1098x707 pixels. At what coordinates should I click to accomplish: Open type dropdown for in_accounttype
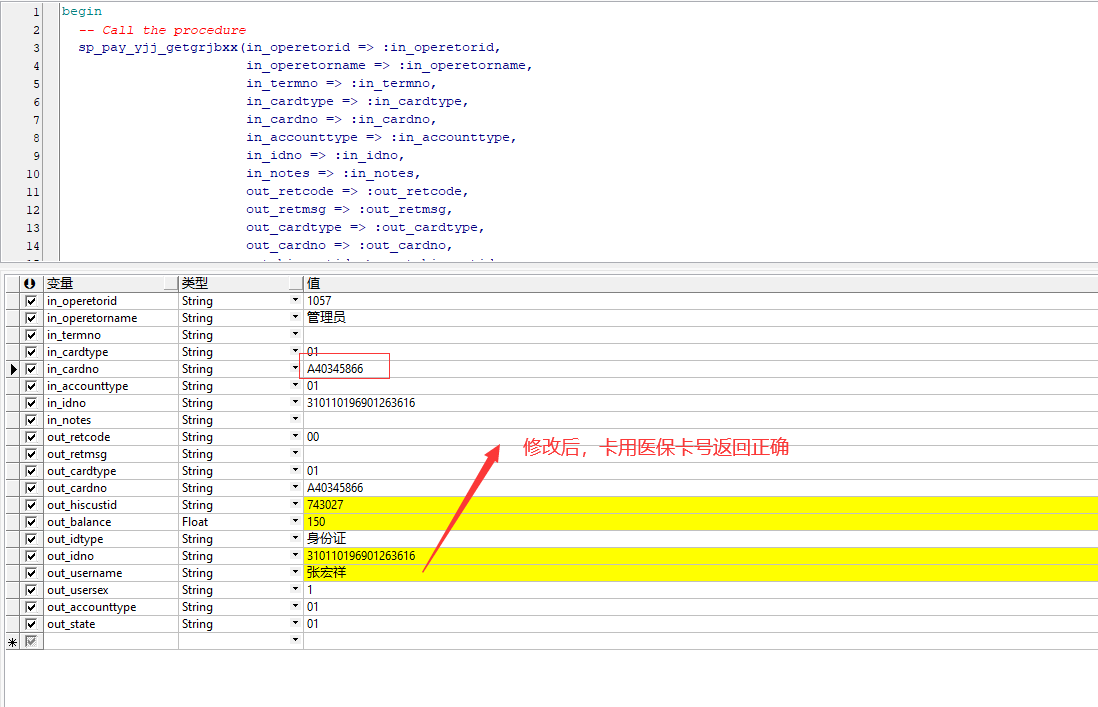coord(296,386)
